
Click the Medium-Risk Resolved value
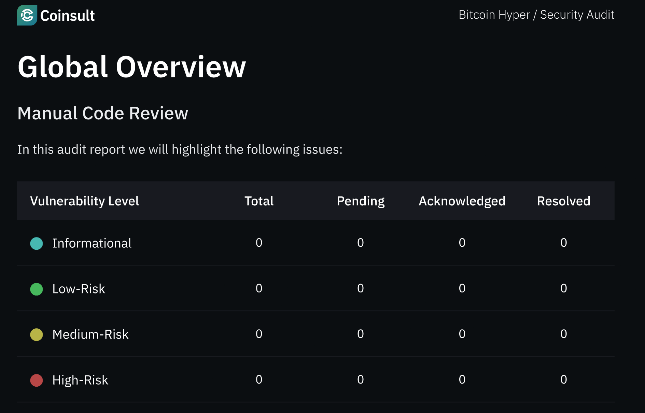(x=564, y=334)
